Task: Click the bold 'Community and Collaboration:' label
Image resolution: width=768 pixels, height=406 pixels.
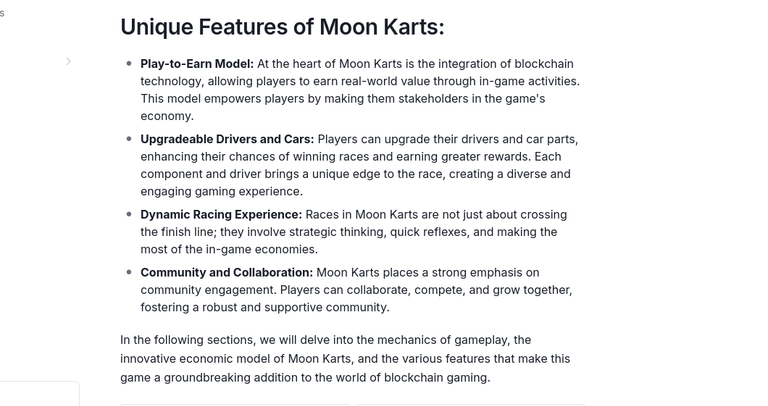Action: tap(226, 272)
